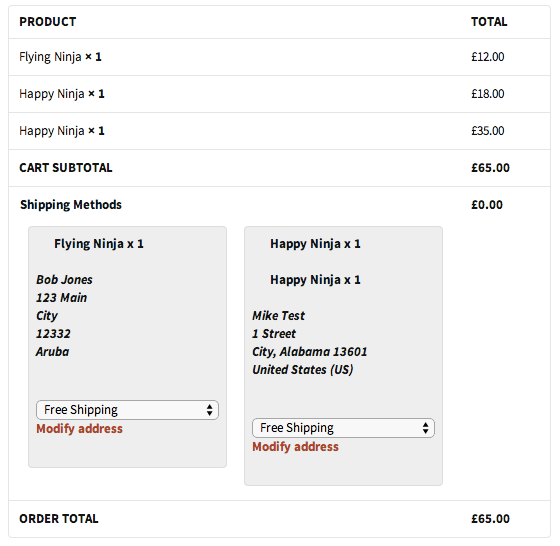Click the £35.00 Happy Ninja product row

(279, 131)
